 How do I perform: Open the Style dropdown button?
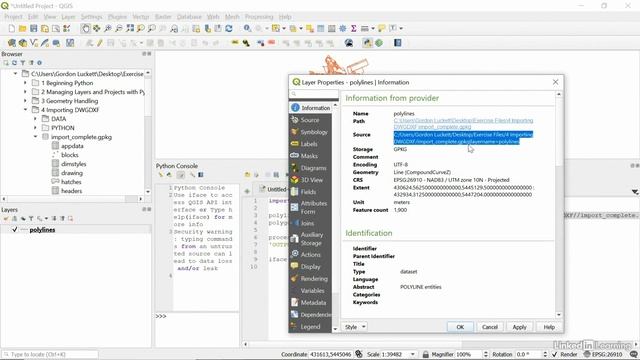click(355, 327)
